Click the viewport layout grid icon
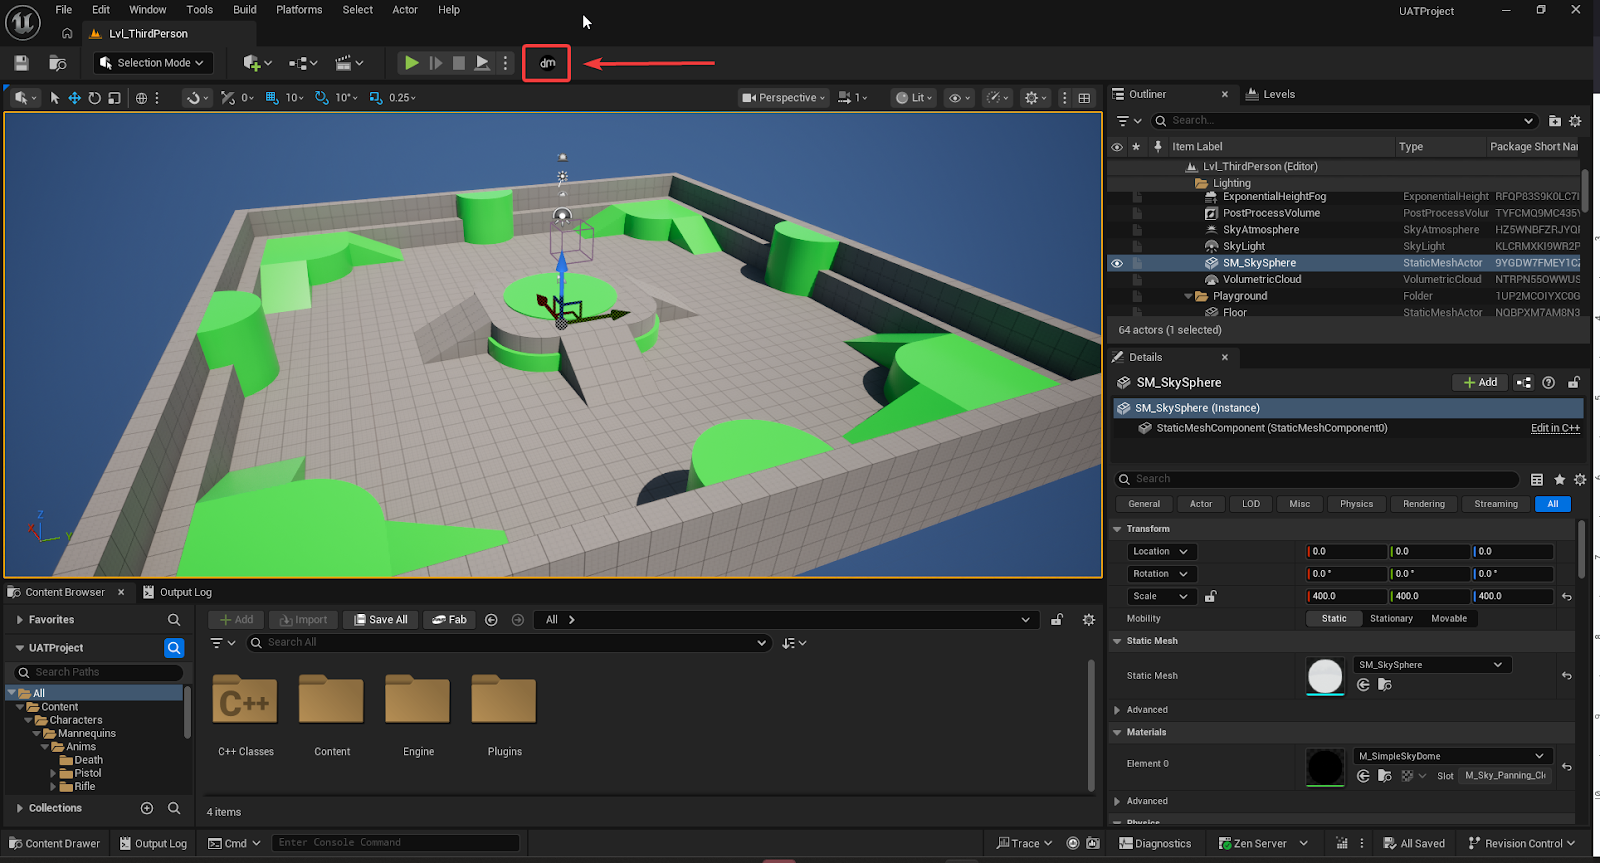The height and width of the screenshot is (863, 1600). coord(1084,98)
